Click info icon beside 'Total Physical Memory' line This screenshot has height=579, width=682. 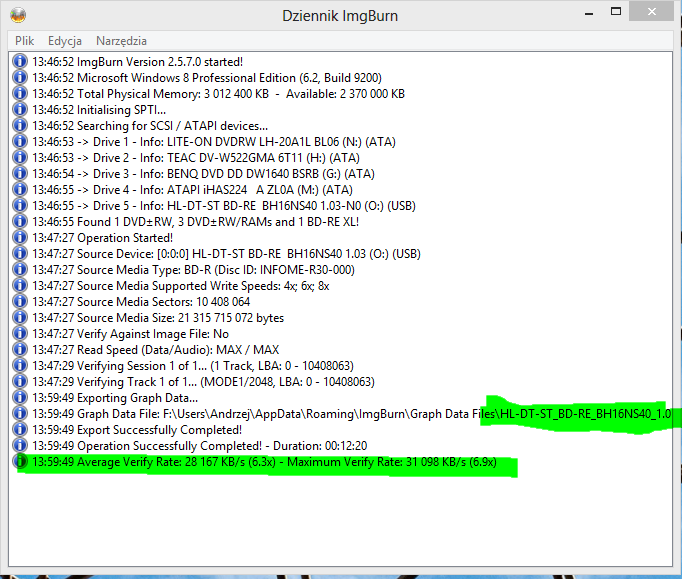coord(20,94)
